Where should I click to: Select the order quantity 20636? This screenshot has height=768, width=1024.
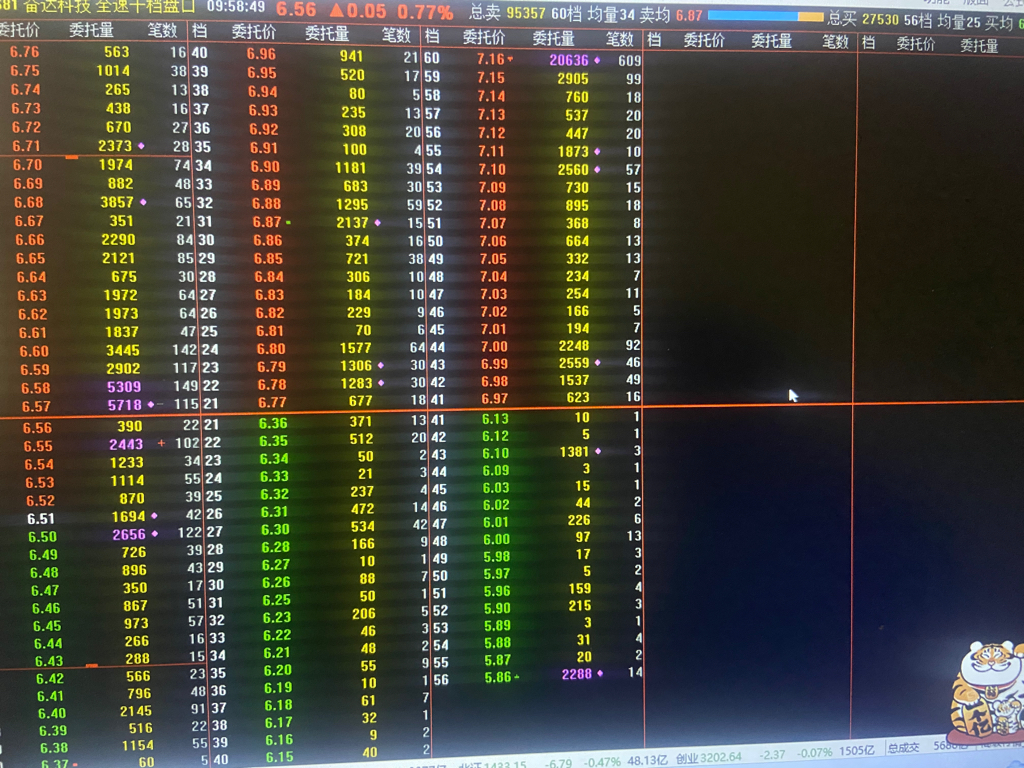coord(569,60)
